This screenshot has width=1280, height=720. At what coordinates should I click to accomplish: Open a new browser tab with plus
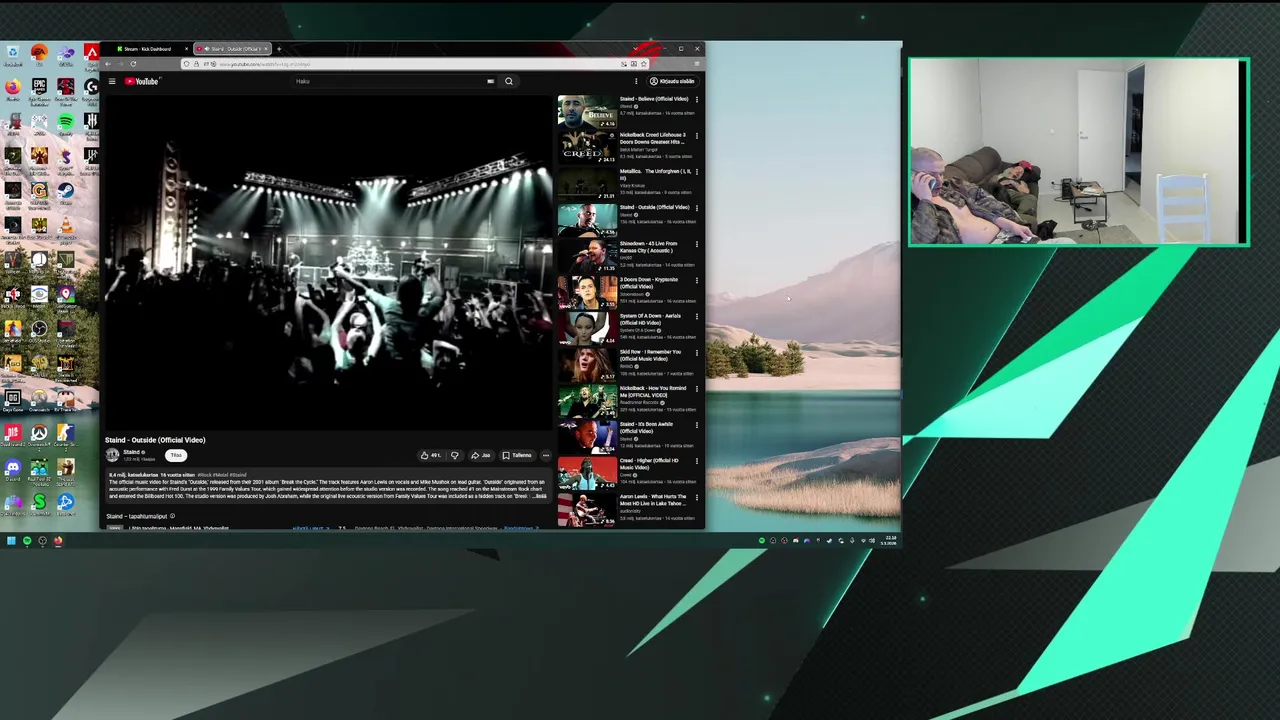click(x=279, y=49)
